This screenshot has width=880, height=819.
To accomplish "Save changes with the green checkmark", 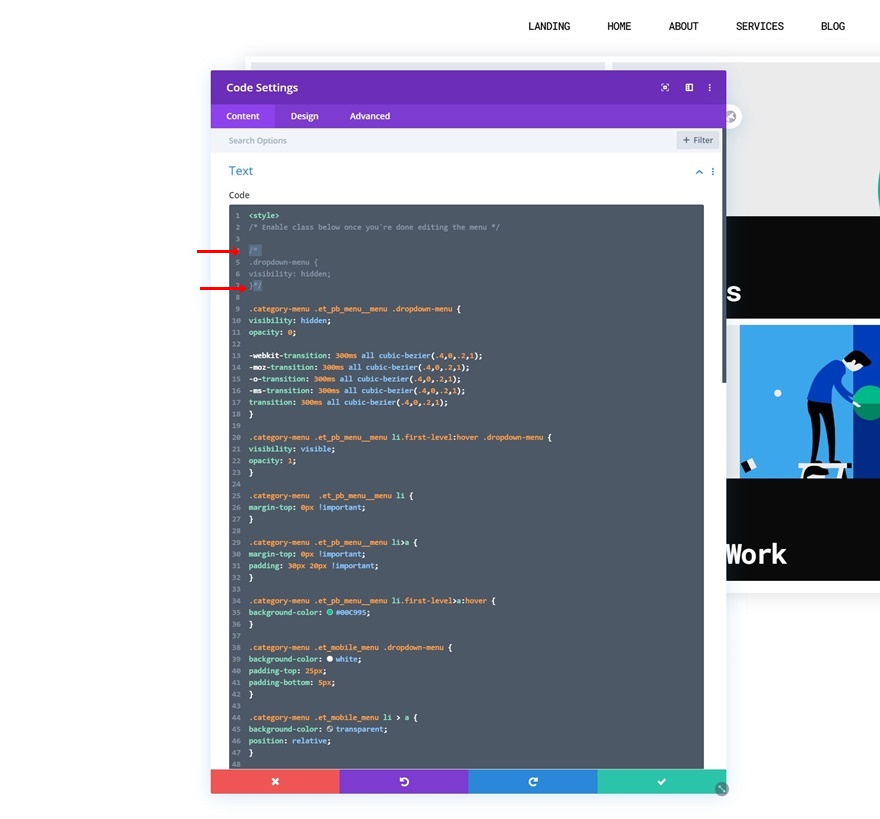I will (x=662, y=781).
